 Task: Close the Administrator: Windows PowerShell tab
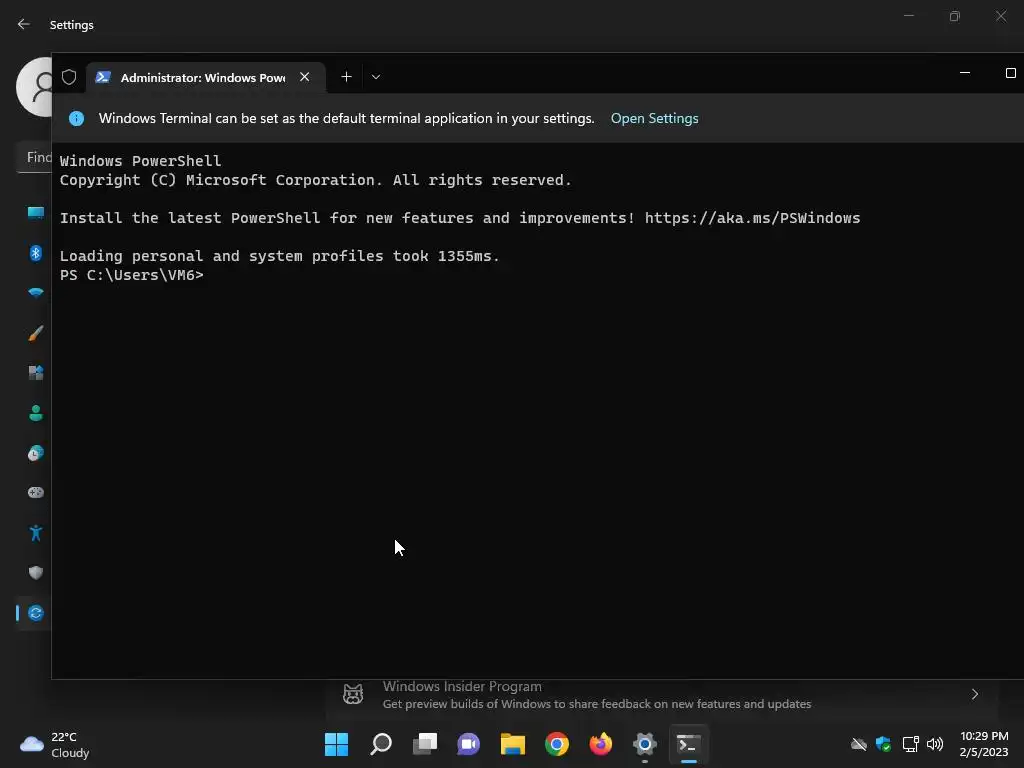point(304,77)
